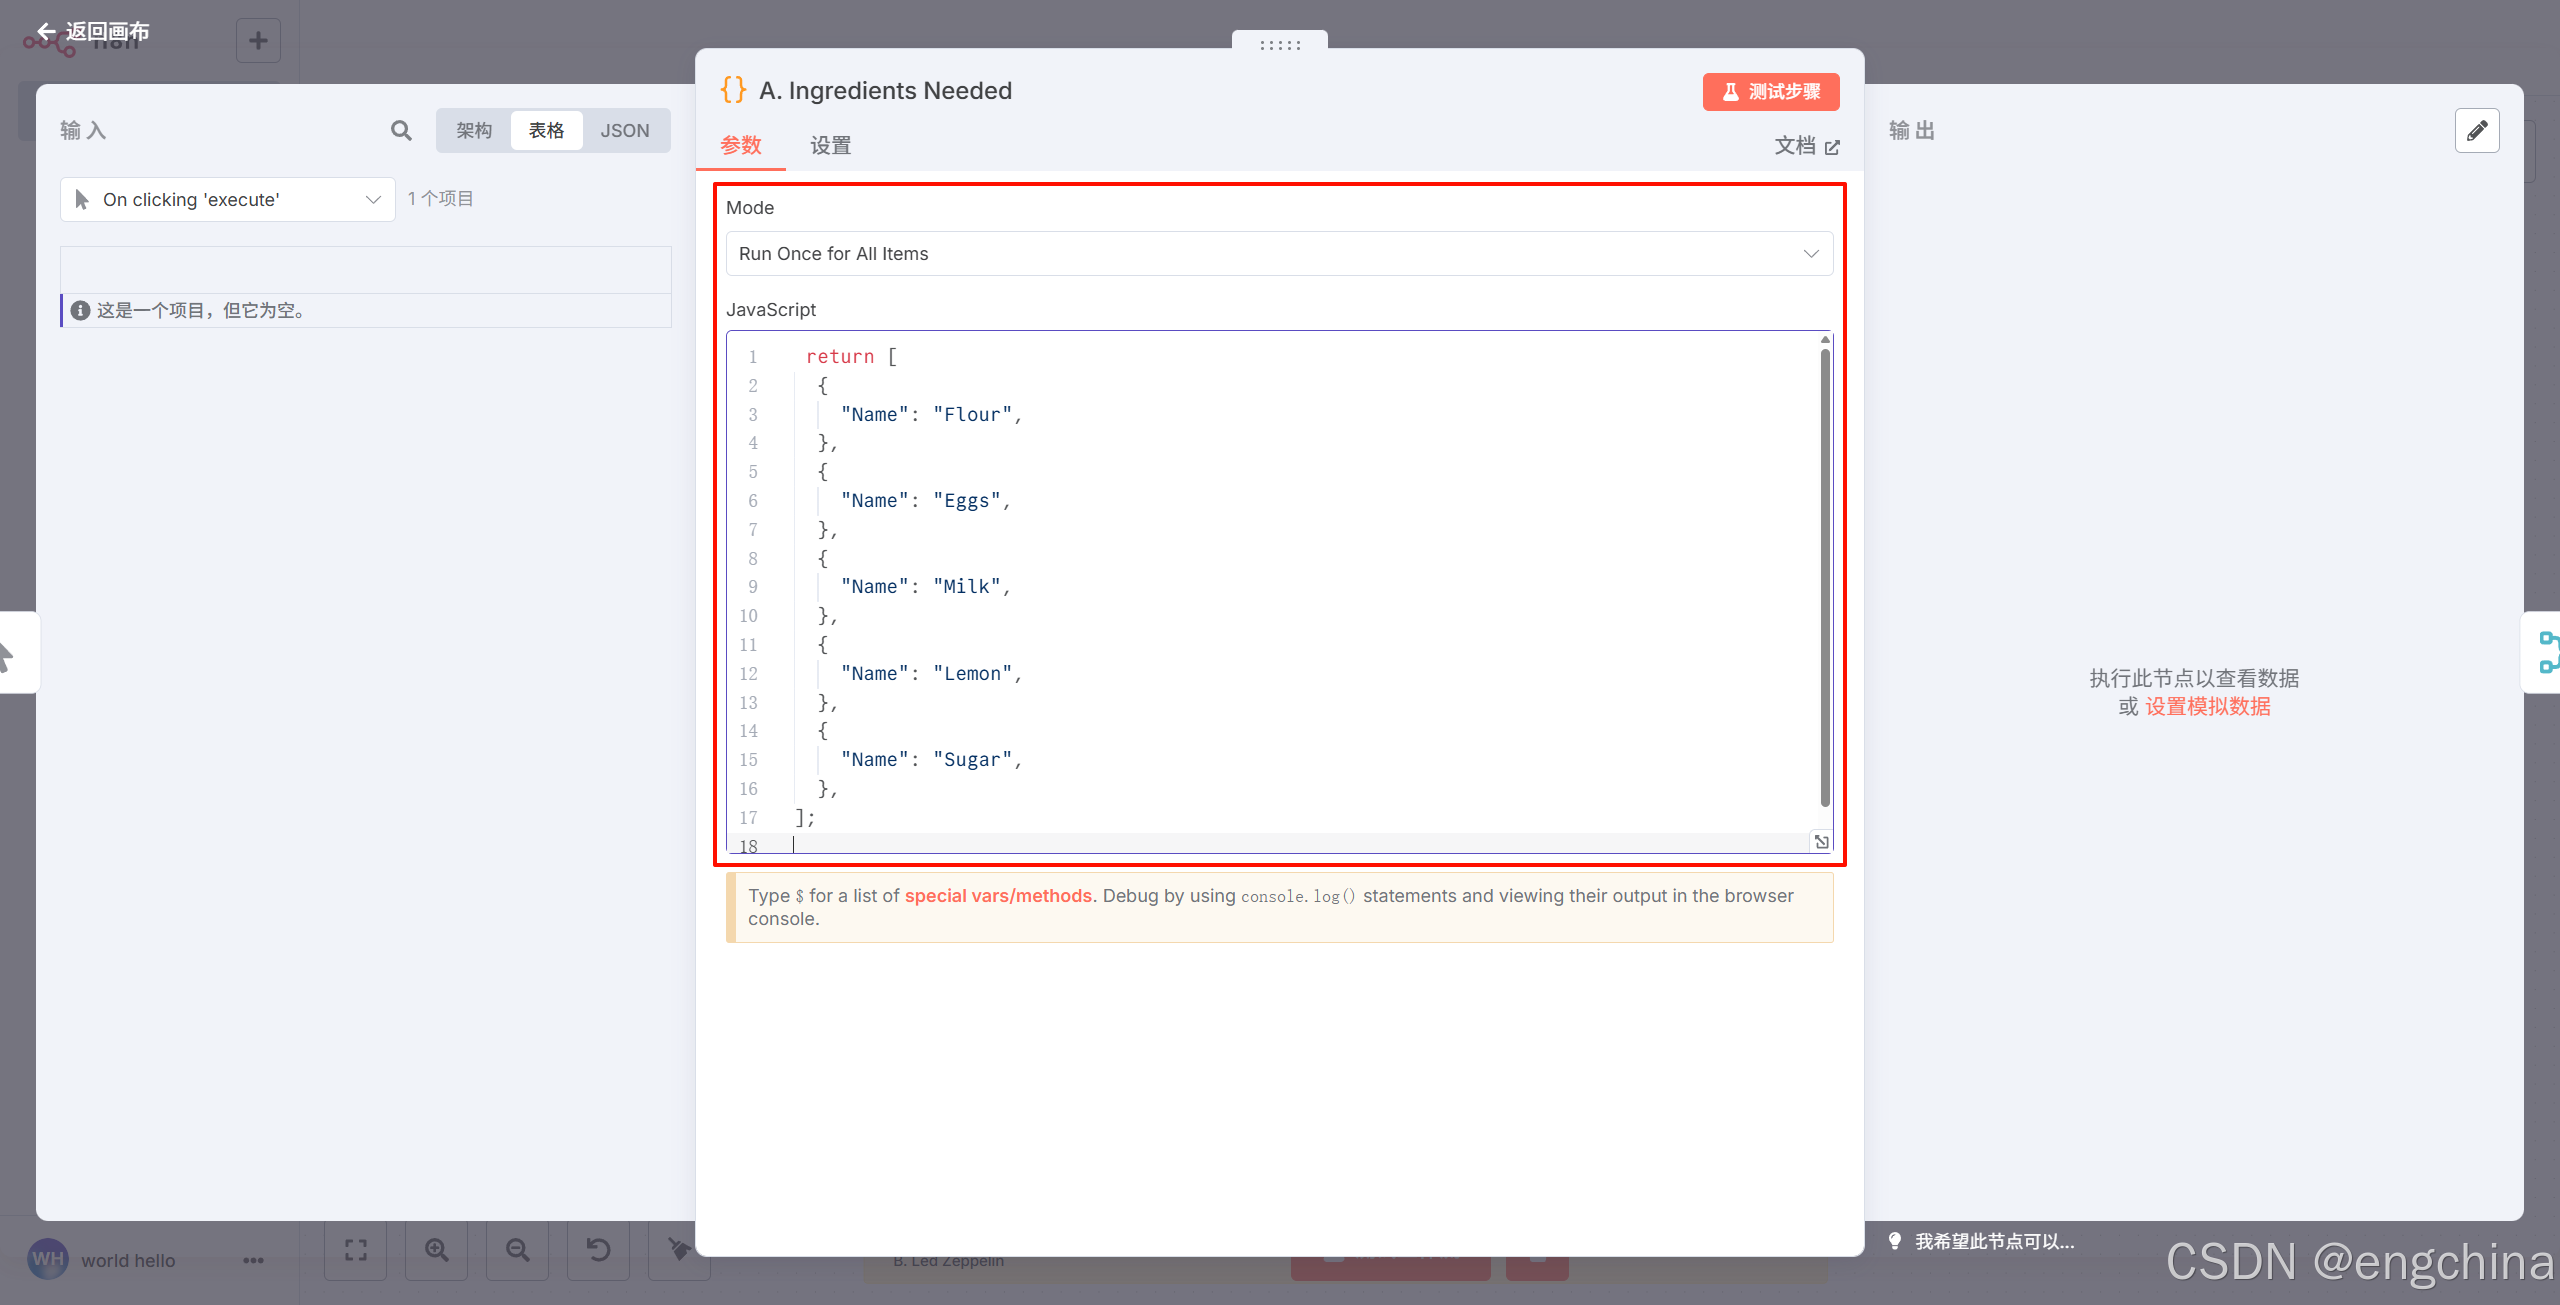This screenshot has width=2560, height=1305.
Task: Open the 参数 parameters tab
Action: (741, 146)
